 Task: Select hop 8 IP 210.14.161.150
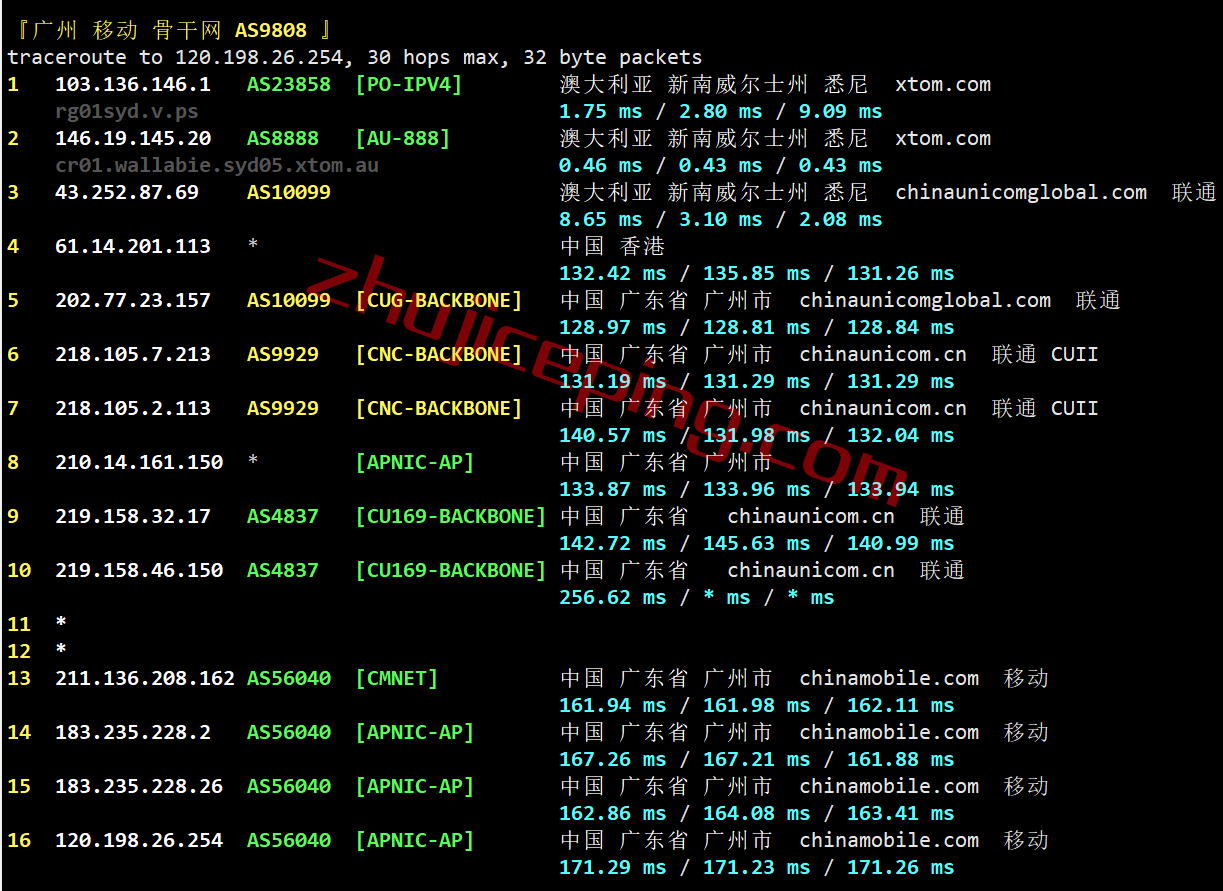click(x=139, y=463)
